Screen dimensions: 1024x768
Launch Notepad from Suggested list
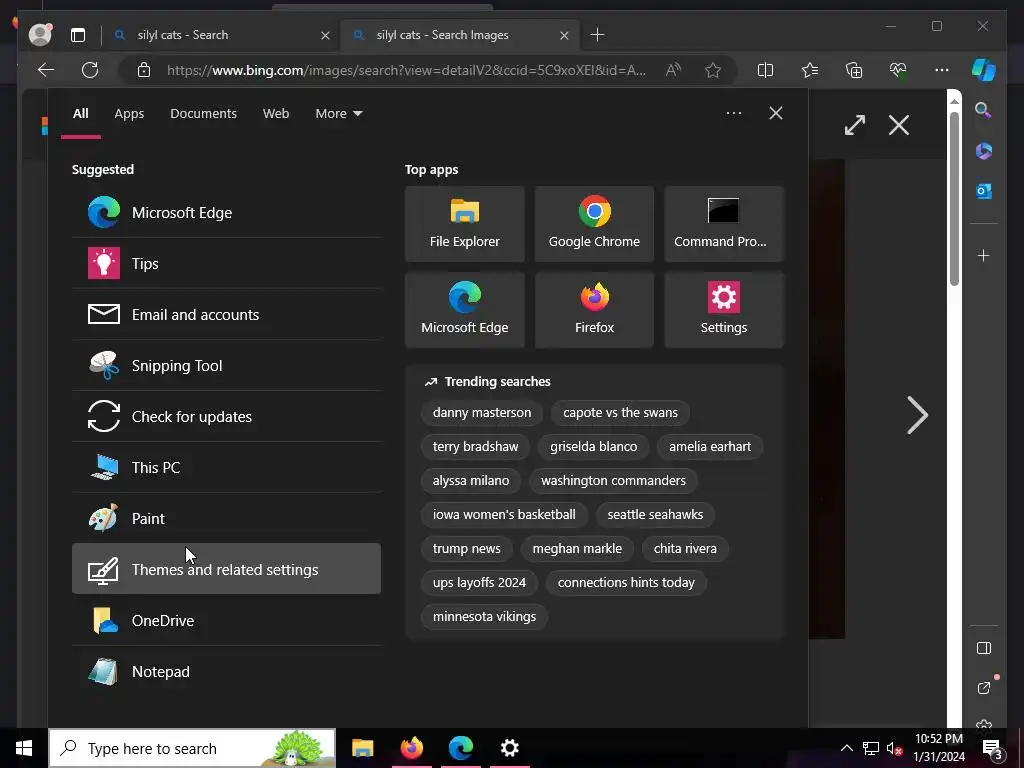[226, 671]
